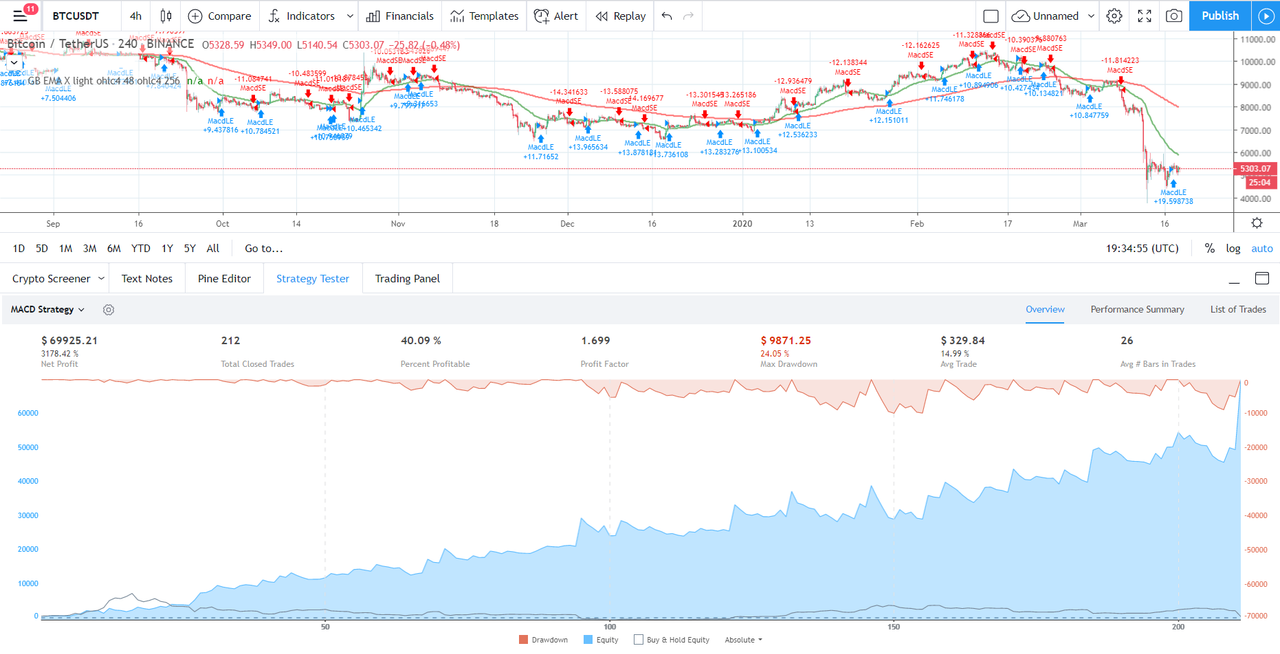Image resolution: width=1280 pixels, height=654 pixels.
Task: Switch to Pine Editor tab
Action: point(223,279)
